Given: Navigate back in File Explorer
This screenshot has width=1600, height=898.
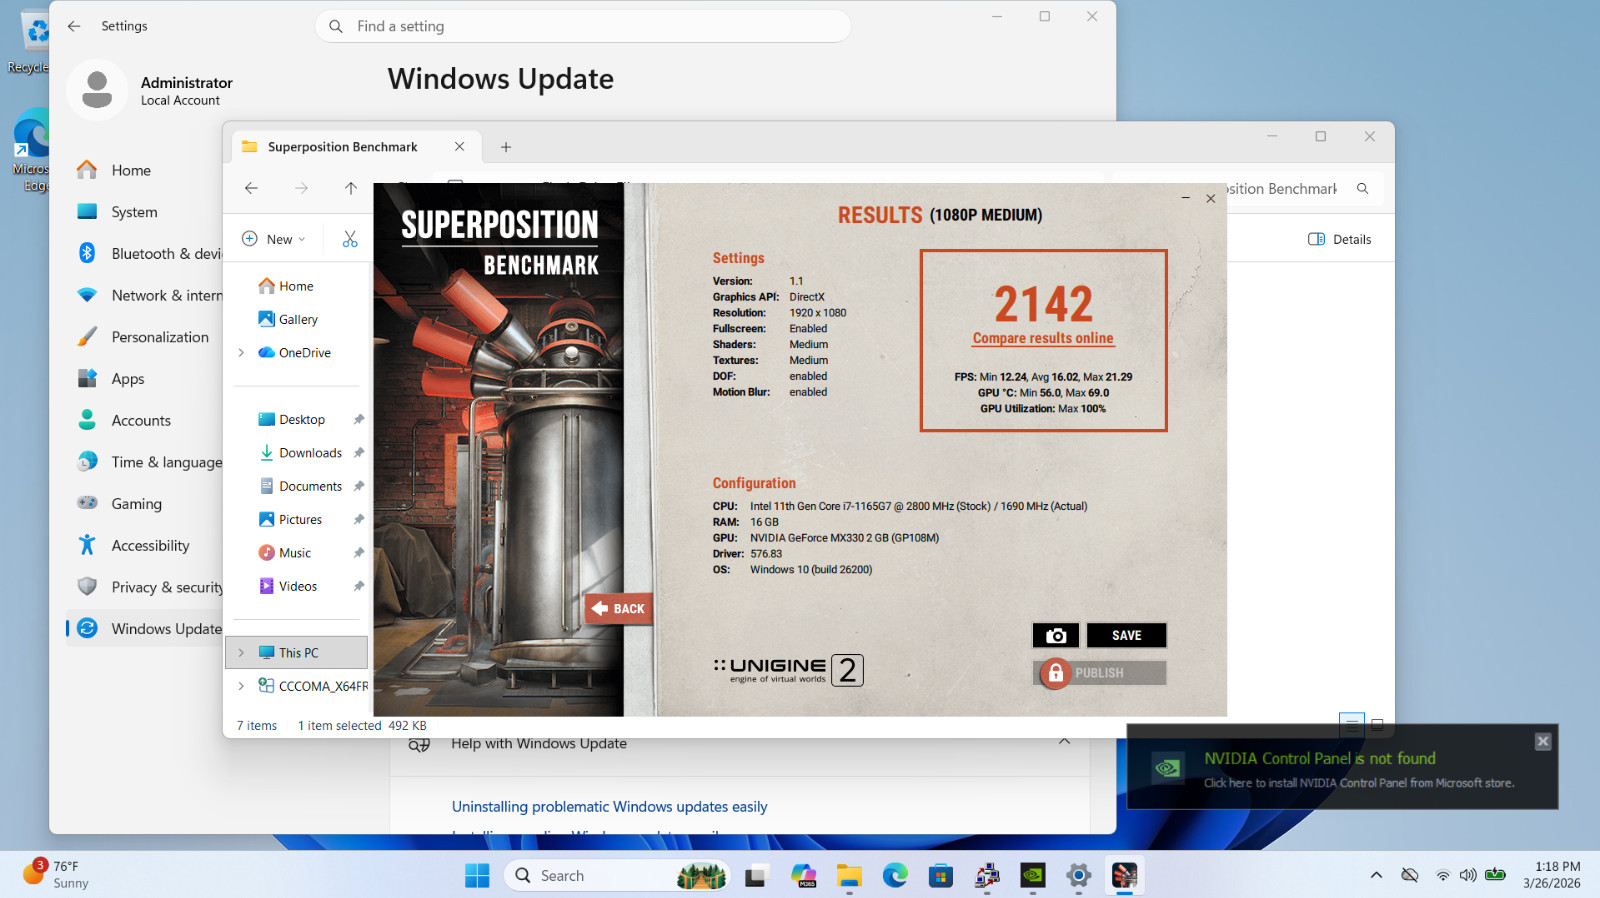Looking at the screenshot, I should (x=251, y=188).
